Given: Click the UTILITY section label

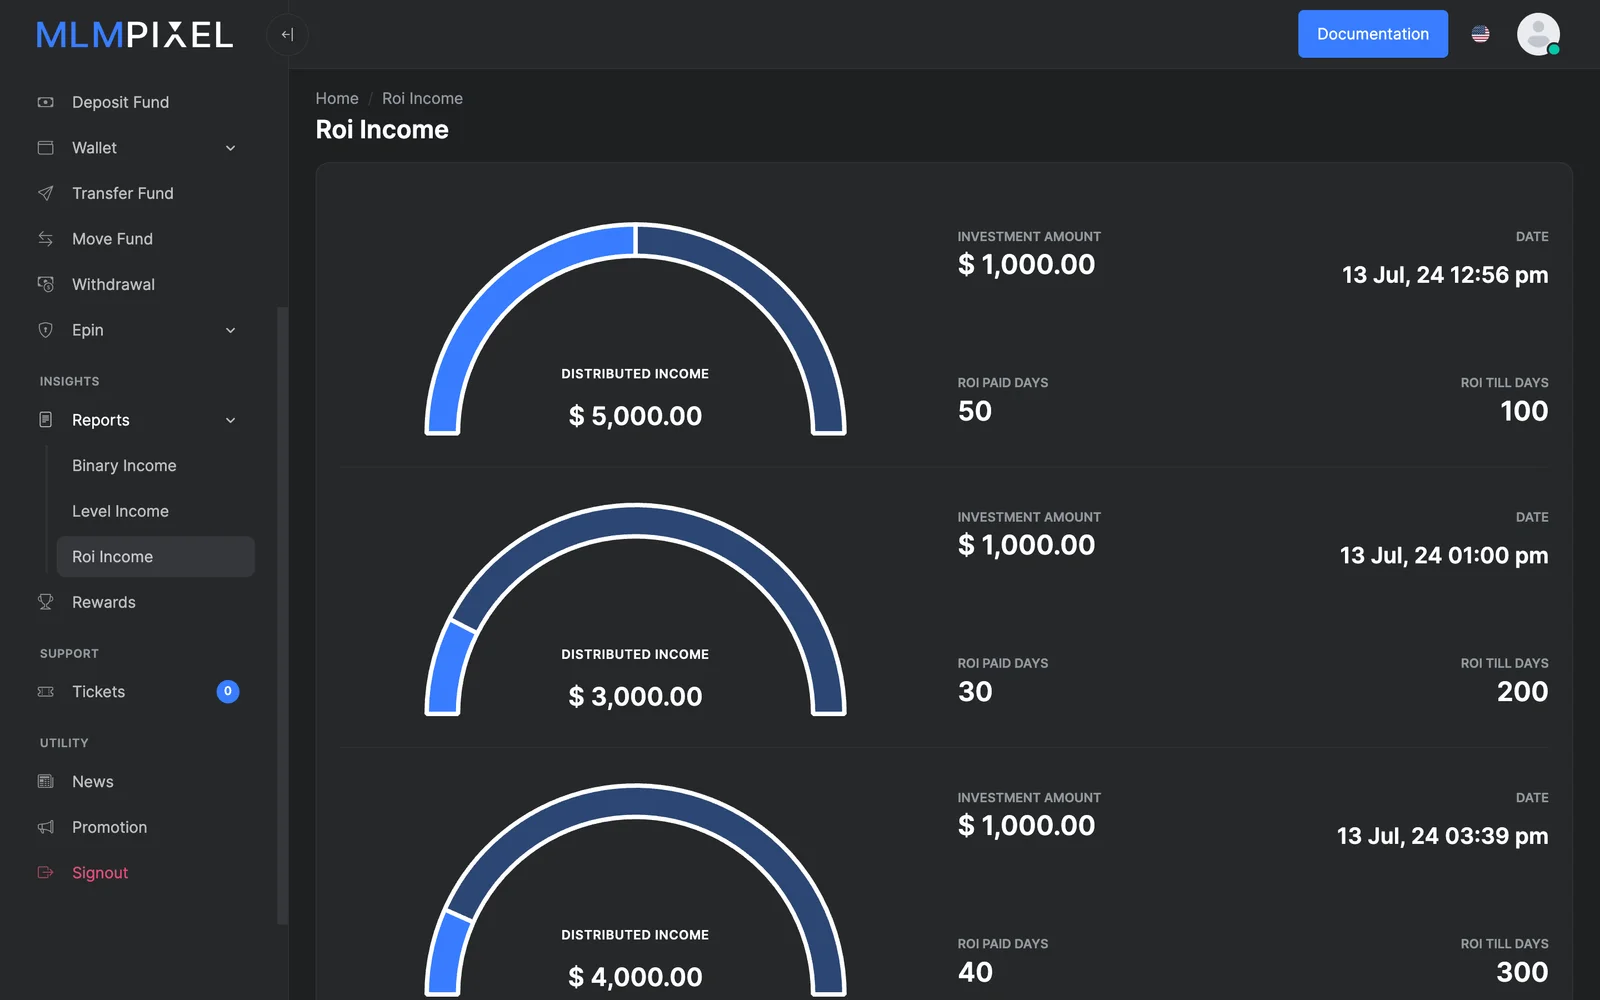Looking at the screenshot, I should 64,743.
